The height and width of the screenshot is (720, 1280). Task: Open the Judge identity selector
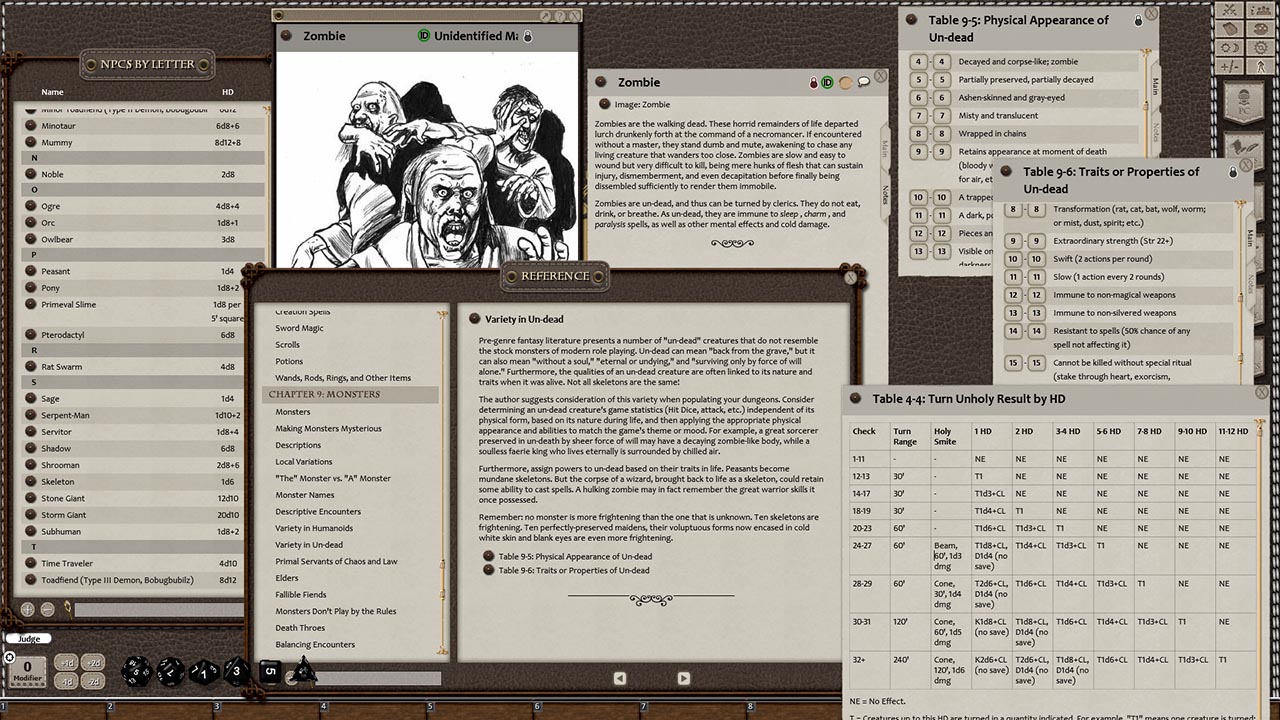(27, 638)
